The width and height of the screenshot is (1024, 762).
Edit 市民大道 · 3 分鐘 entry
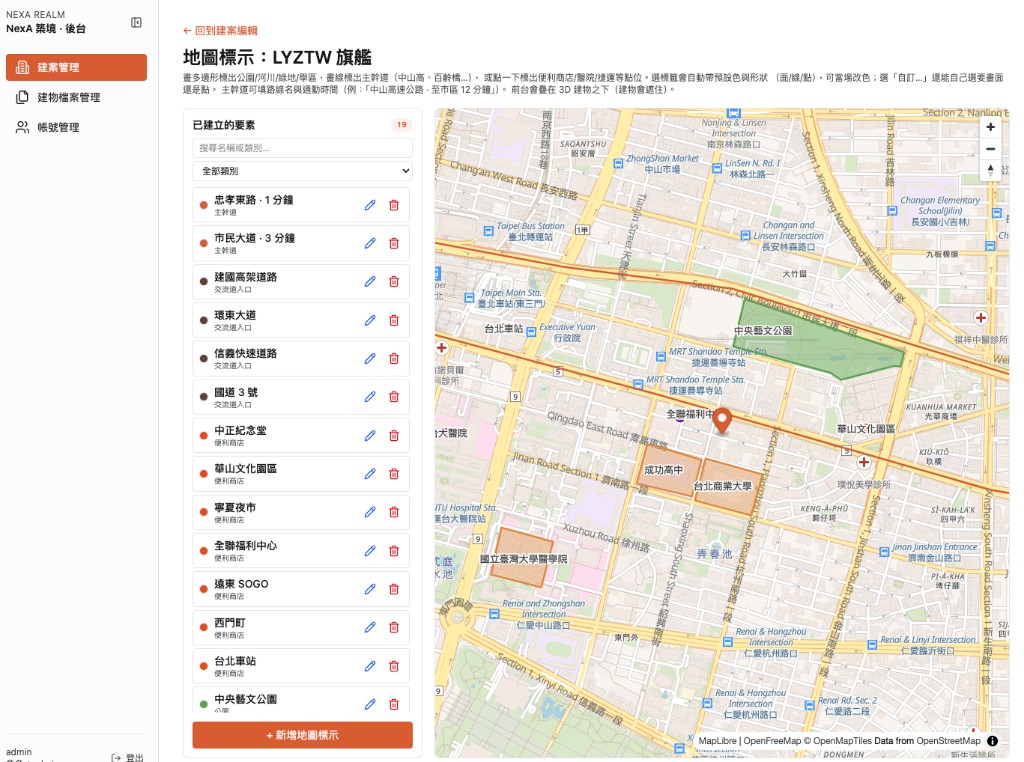370,244
